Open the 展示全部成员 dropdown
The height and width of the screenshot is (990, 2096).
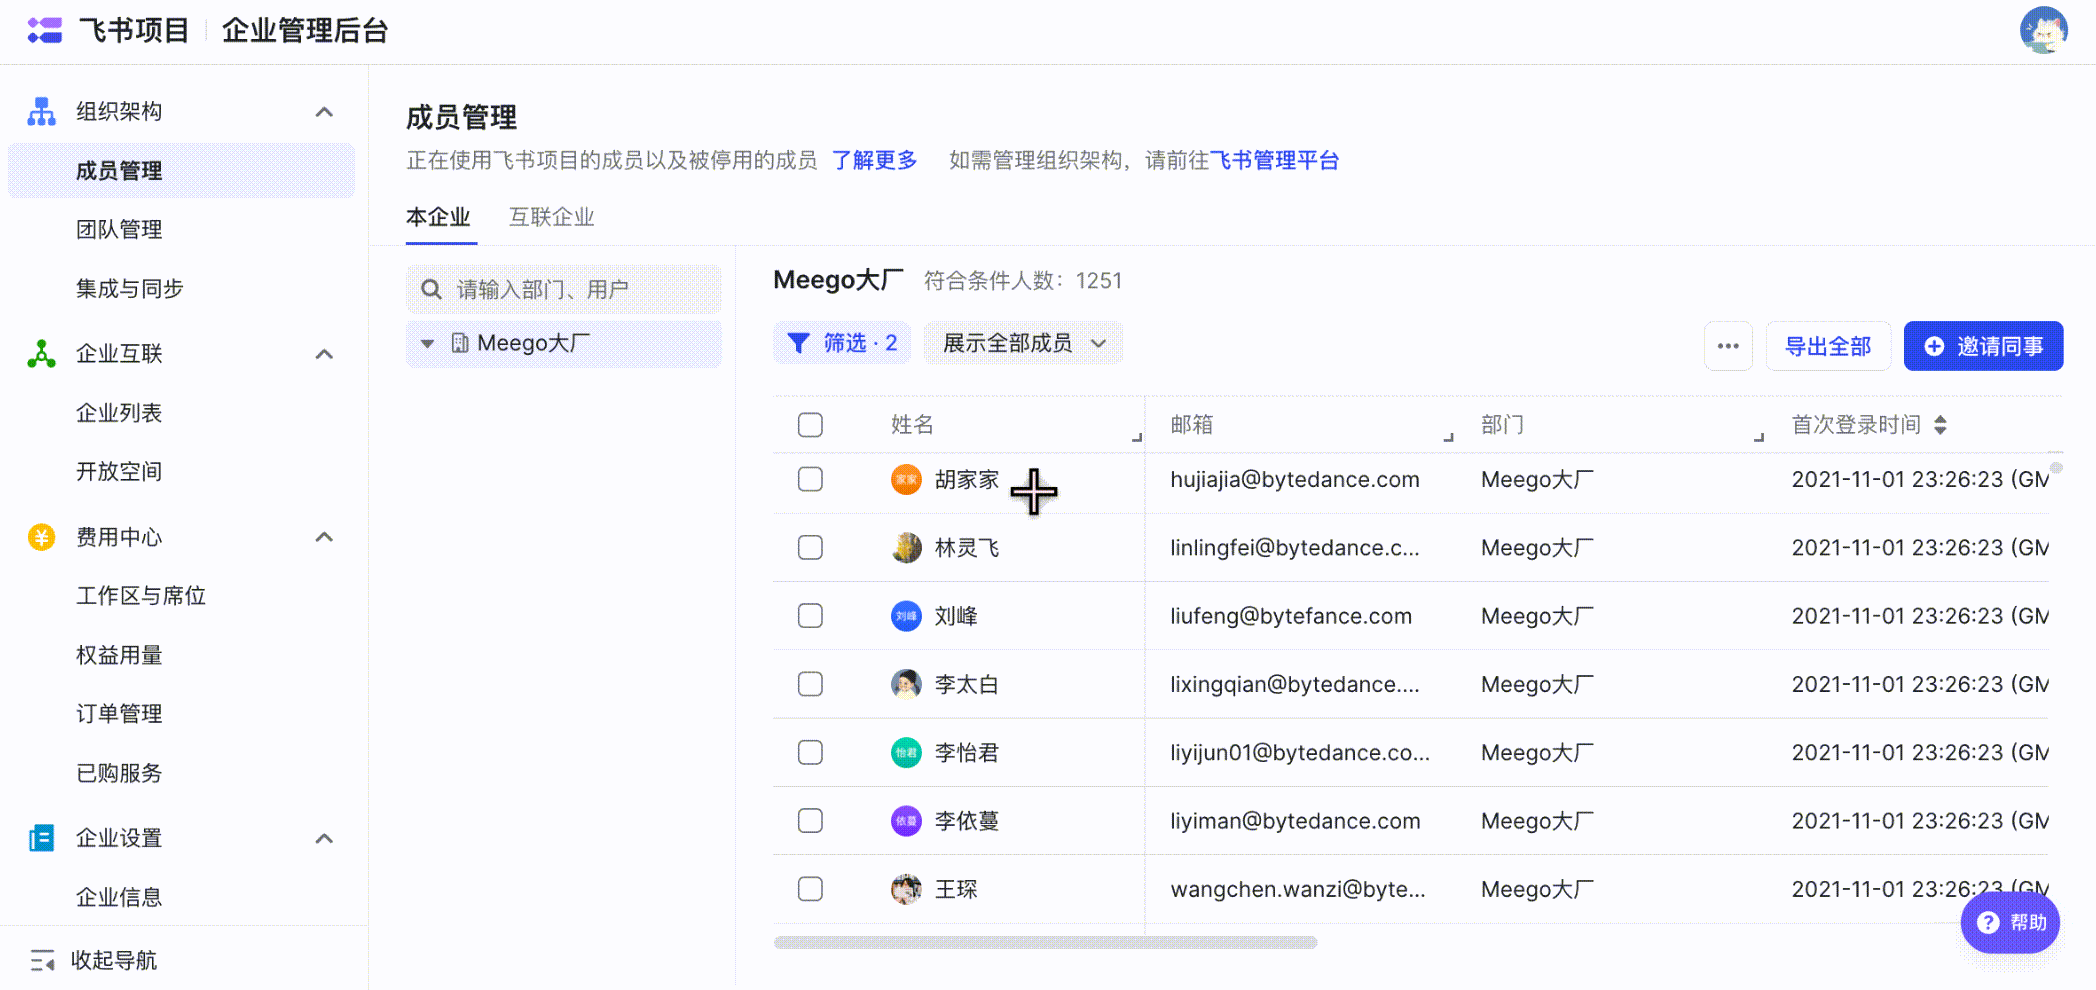coord(1023,343)
